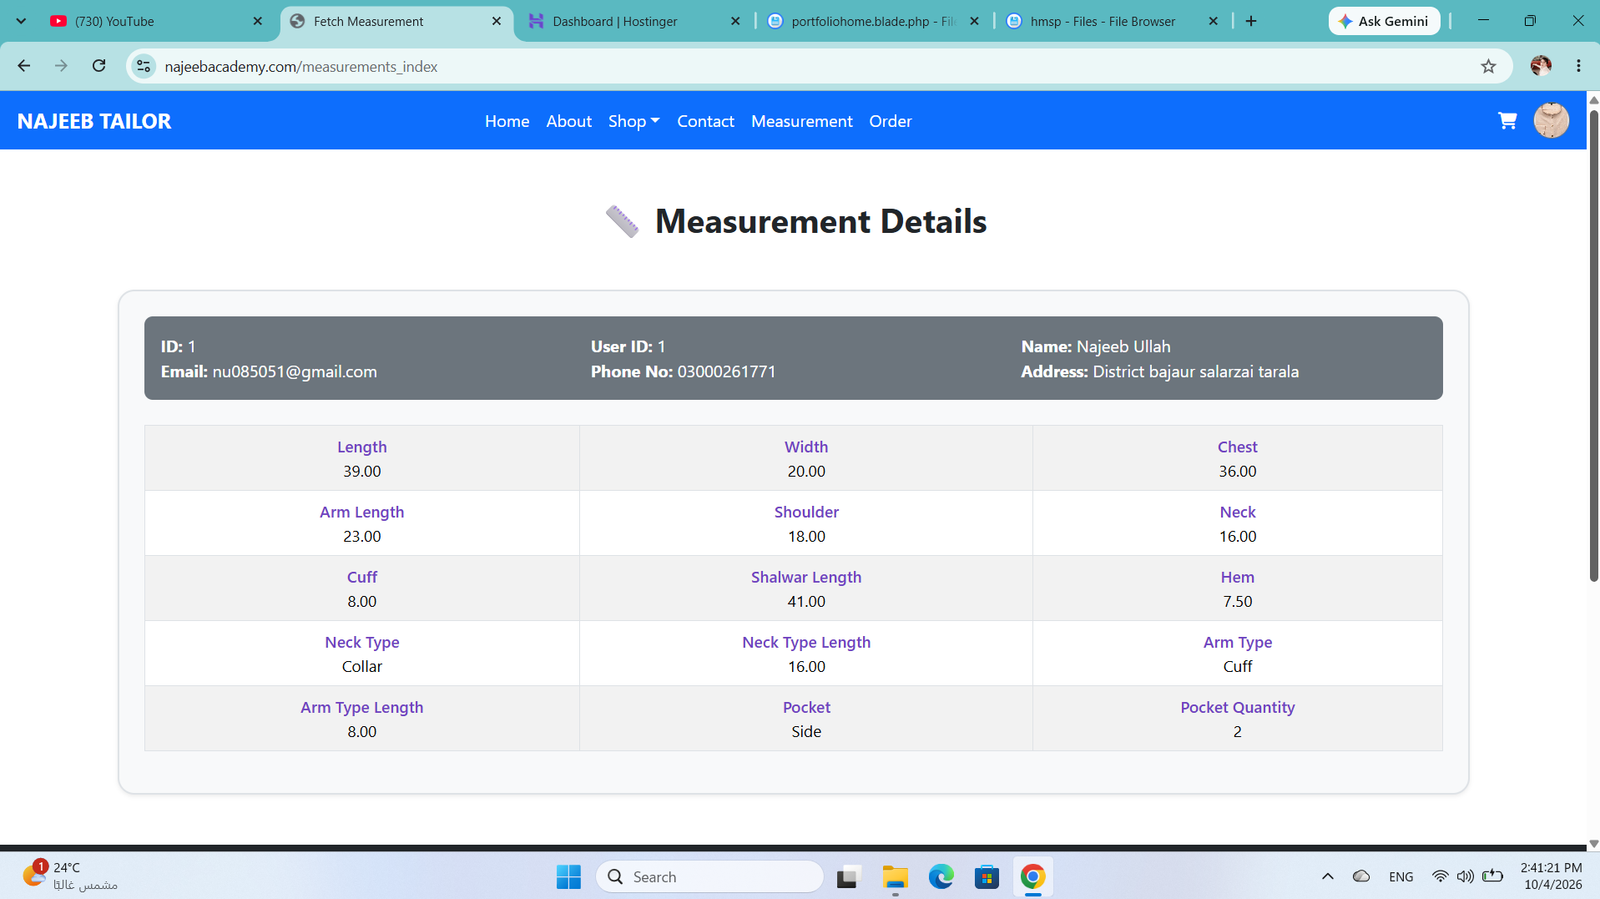
Task: Open the tab search chevron
Action: point(21,21)
